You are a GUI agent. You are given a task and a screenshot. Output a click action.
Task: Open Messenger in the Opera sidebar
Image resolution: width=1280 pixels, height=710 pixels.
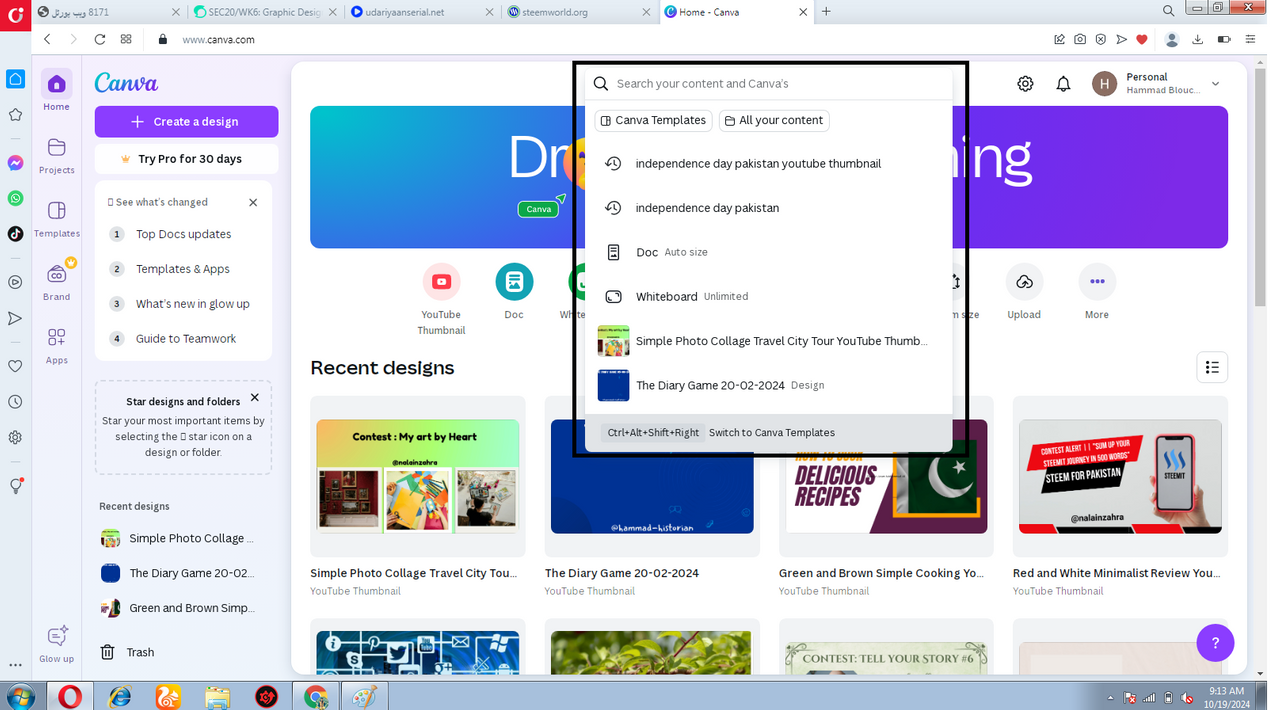[x=15, y=162]
